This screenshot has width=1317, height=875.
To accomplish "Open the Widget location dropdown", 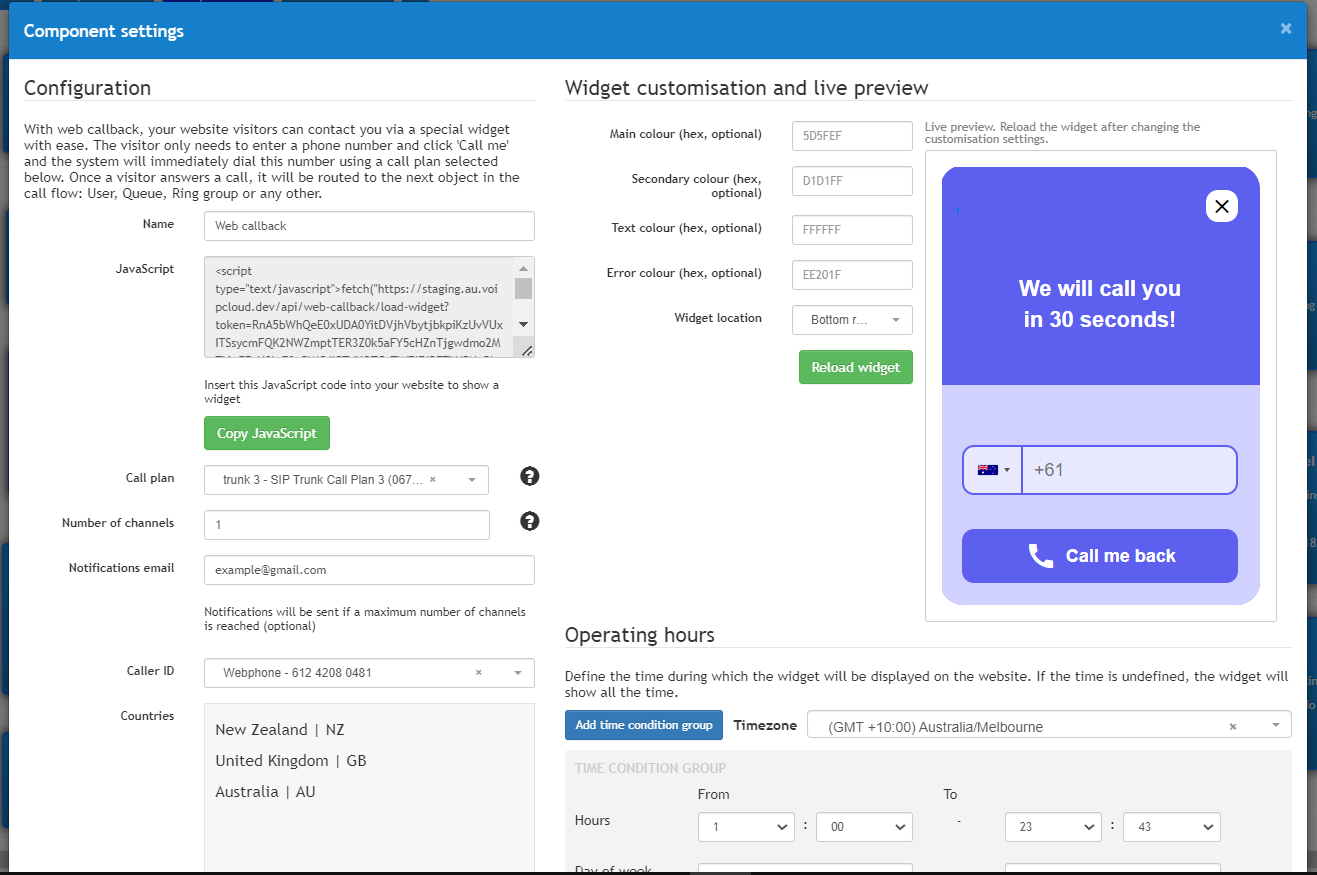I will click(x=852, y=320).
